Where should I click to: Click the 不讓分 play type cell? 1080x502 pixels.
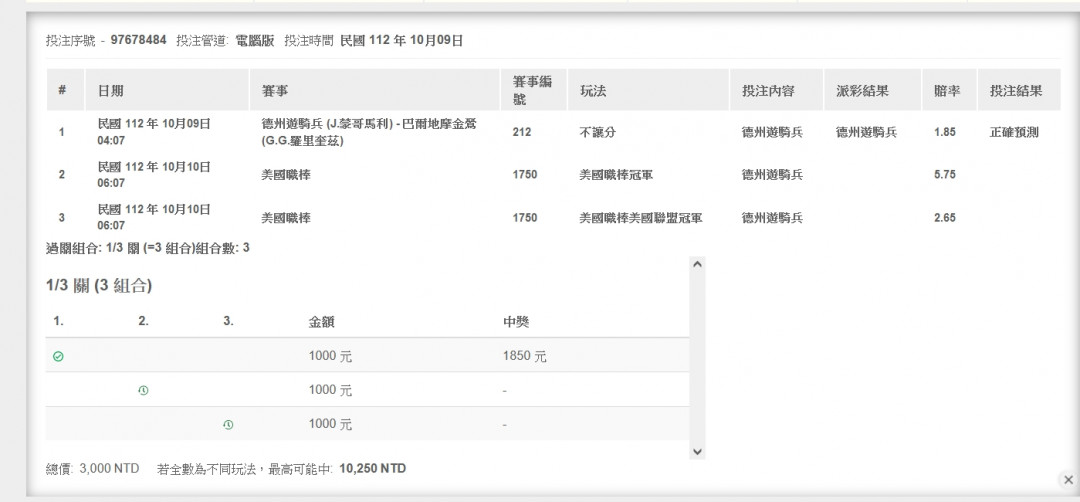(598, 132)
